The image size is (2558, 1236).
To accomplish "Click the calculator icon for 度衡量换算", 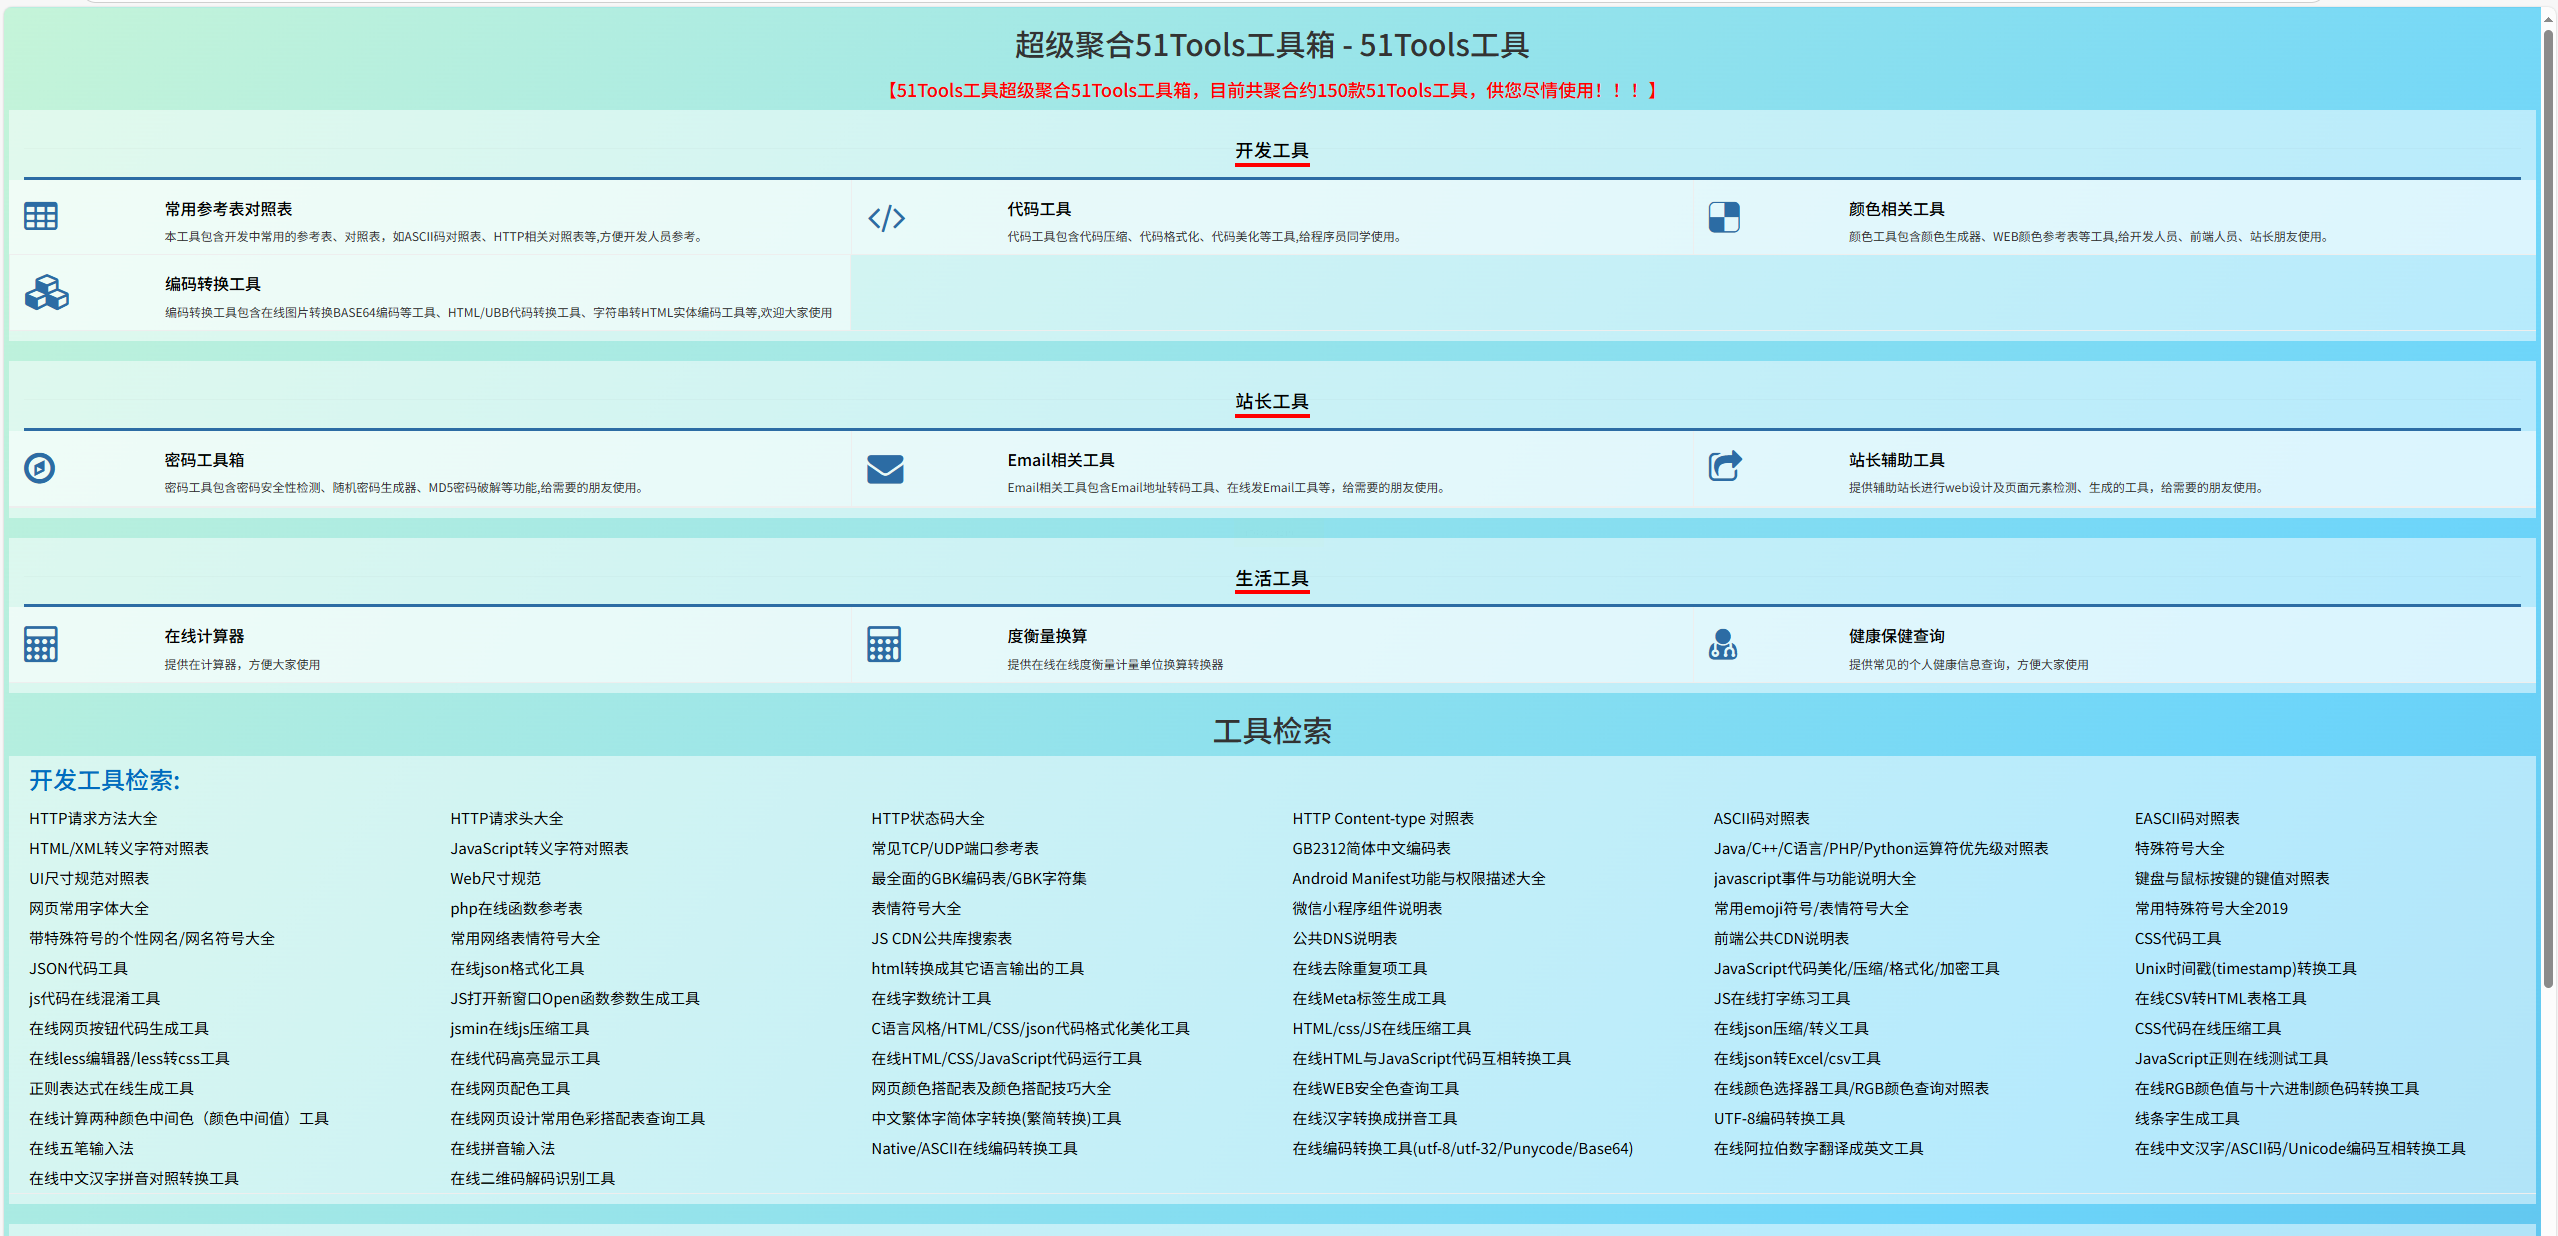I will pos(884,645).
